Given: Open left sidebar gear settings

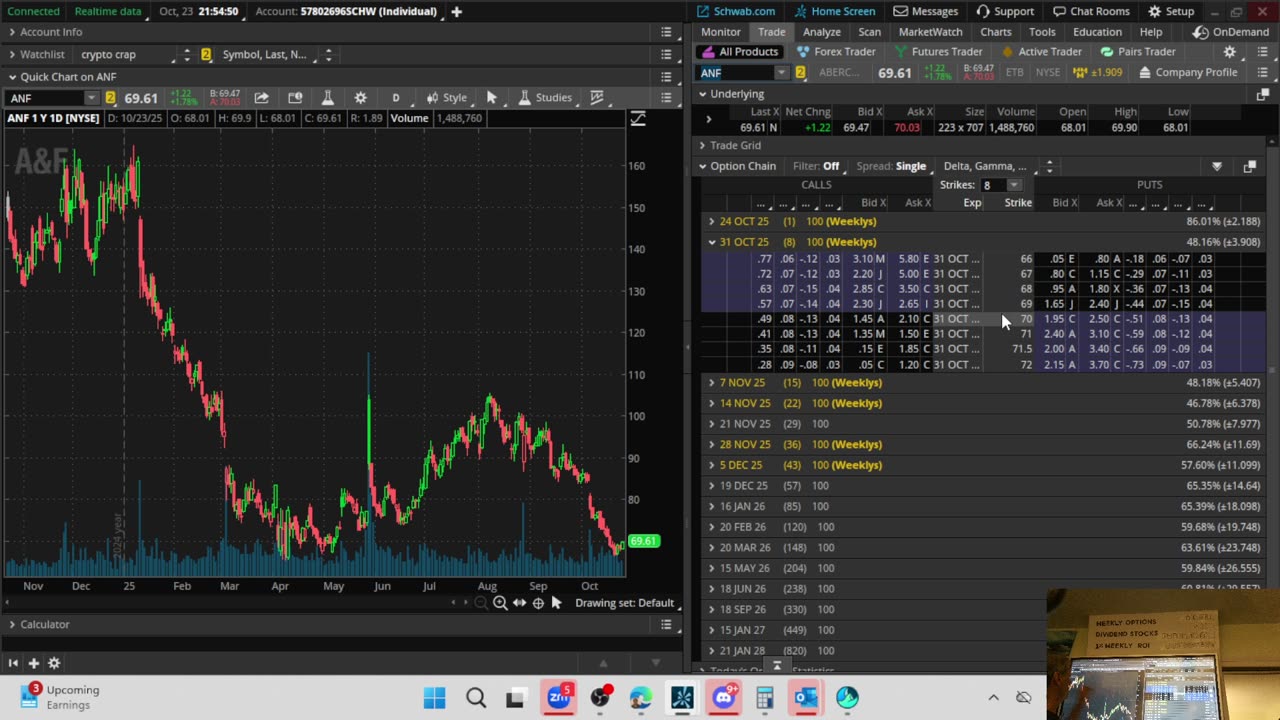Looking at the screenshot, I should 54,663.
